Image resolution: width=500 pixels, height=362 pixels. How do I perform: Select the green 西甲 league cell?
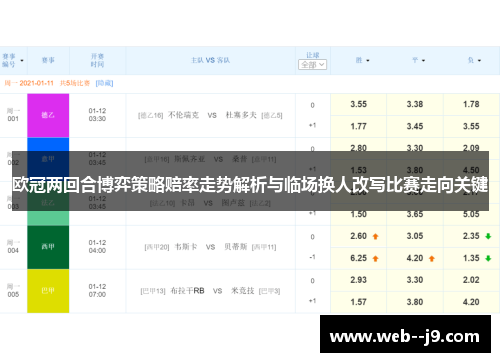pyautogui.click(x=48, y=247)
